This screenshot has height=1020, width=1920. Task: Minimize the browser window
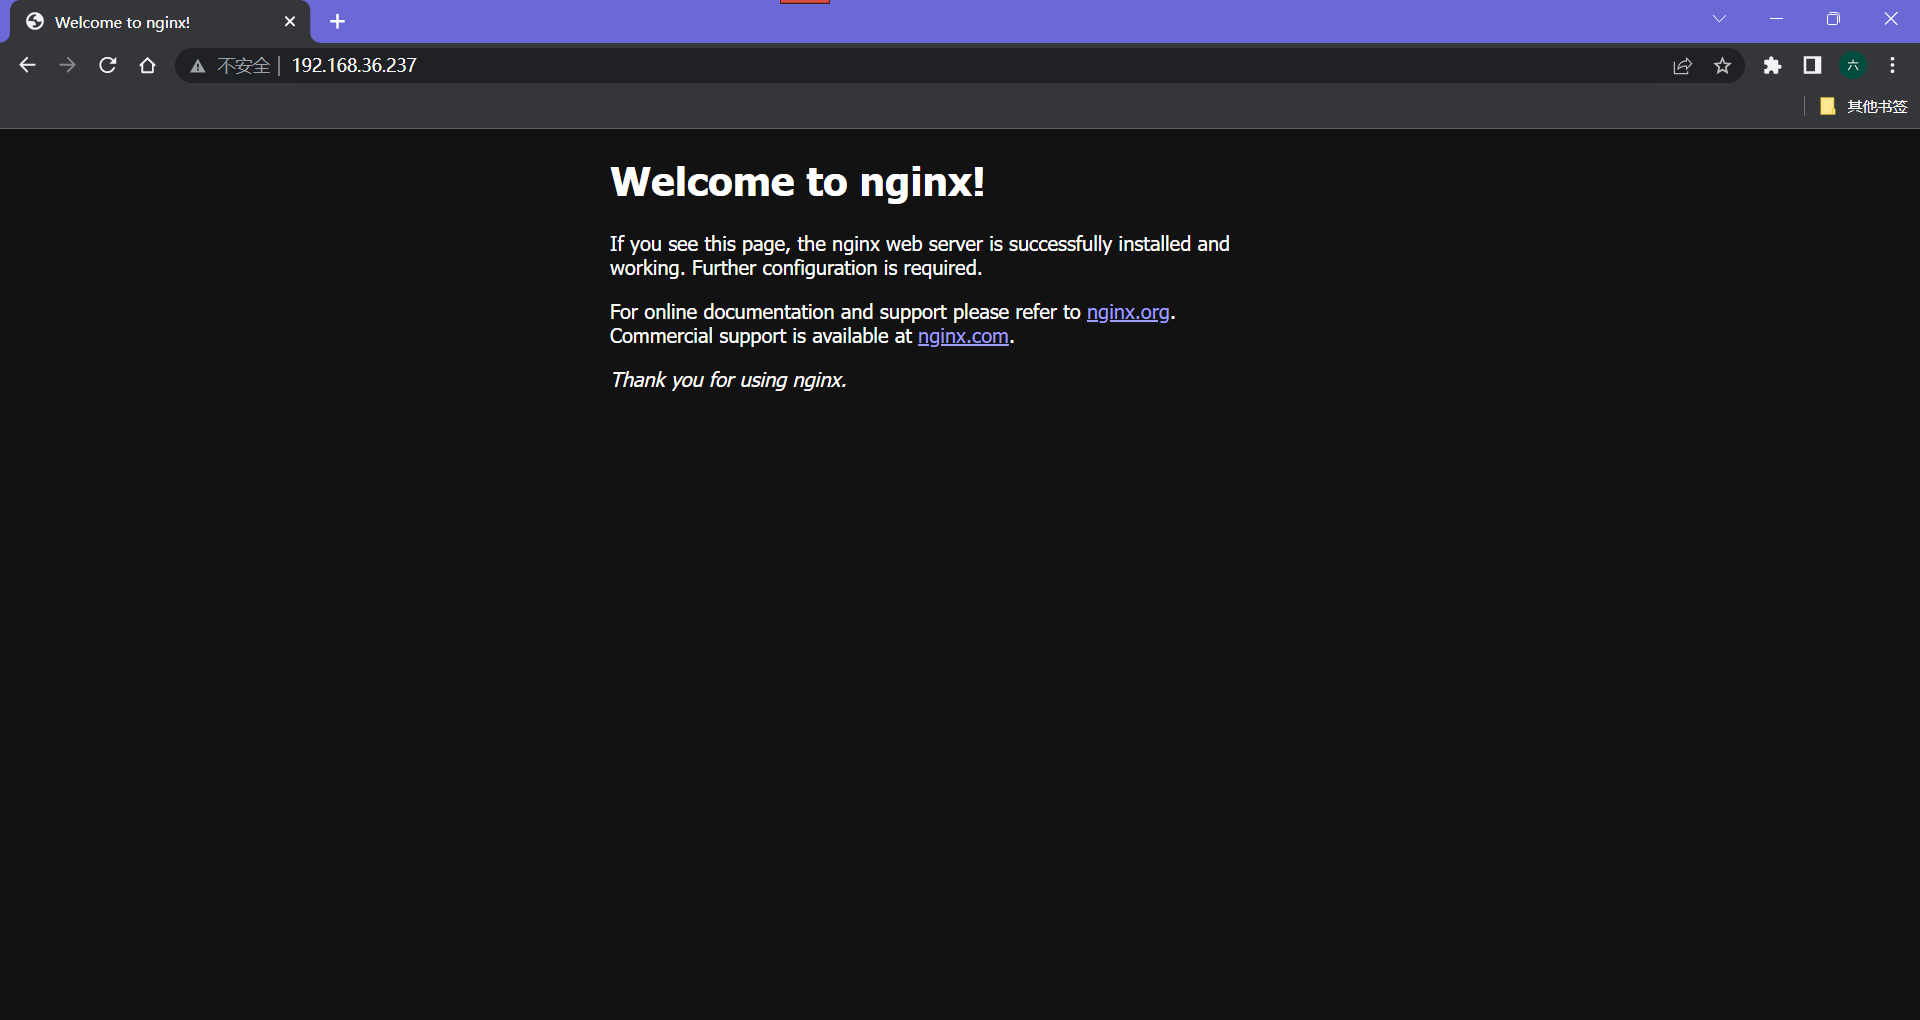pyautogui.click(x=1776, y=19)
